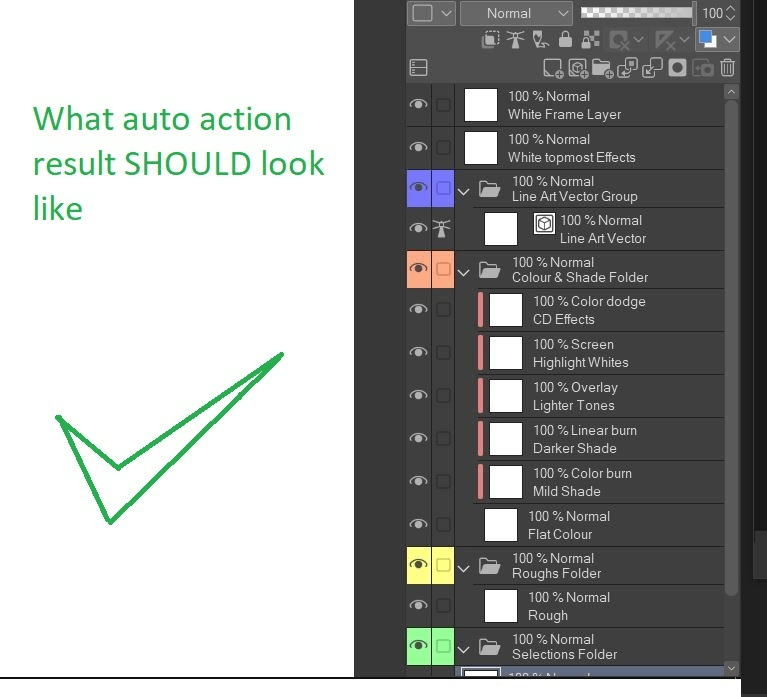
Task: Click Set as Draft Layer icon
Action: click(x=541, y=40)
